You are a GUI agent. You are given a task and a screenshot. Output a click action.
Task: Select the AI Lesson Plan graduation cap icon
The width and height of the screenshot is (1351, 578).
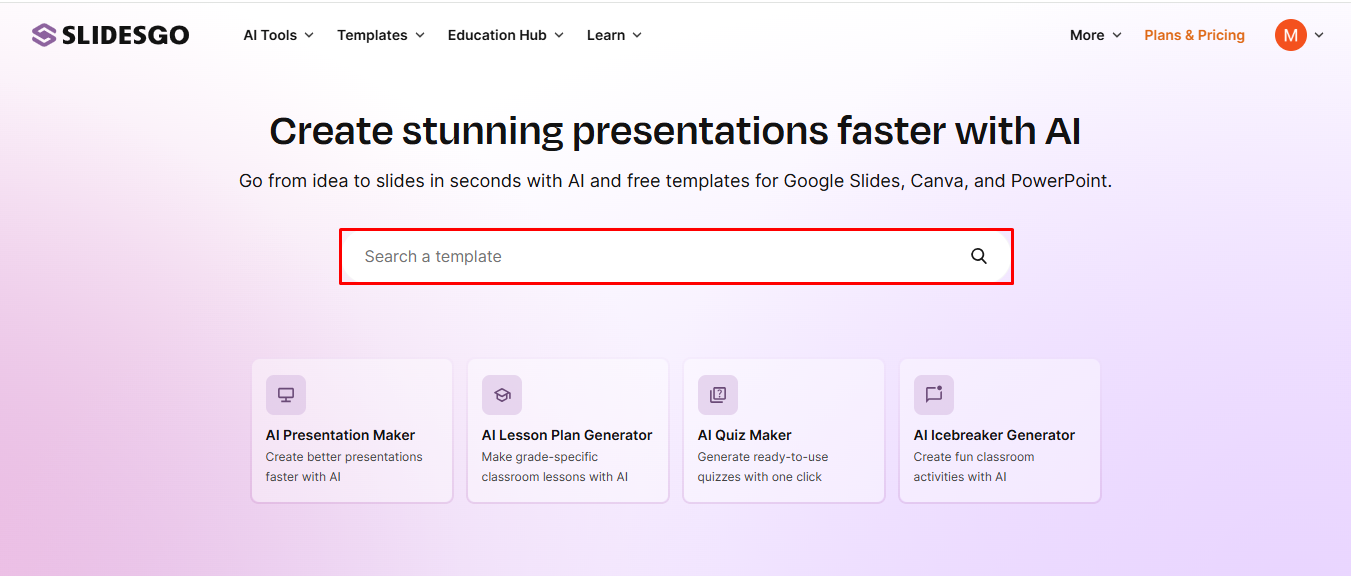(x=502, y=395)
